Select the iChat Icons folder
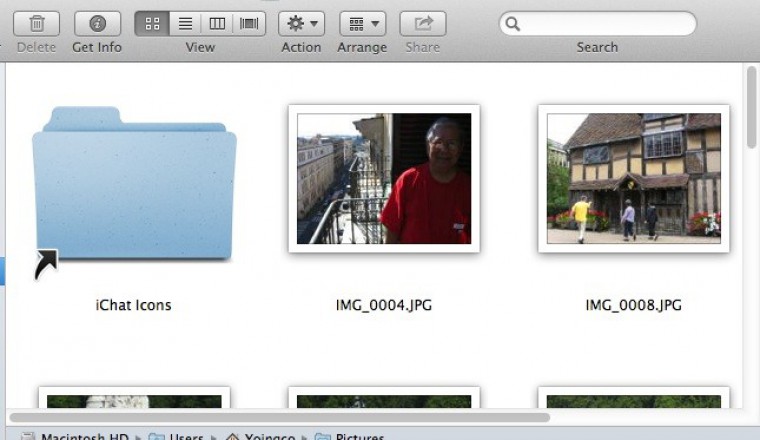 pyautogui.click(x=134, y=185)
